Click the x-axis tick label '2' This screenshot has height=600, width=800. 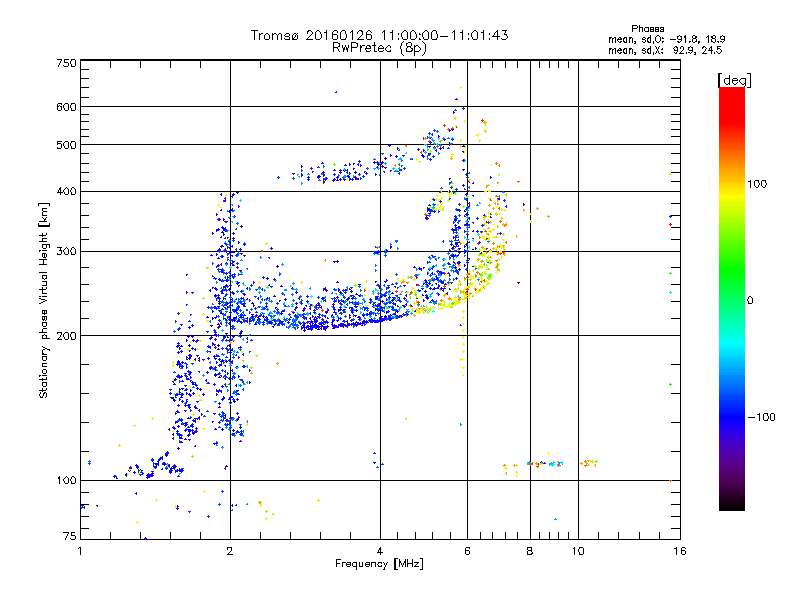tap(230, 551)
